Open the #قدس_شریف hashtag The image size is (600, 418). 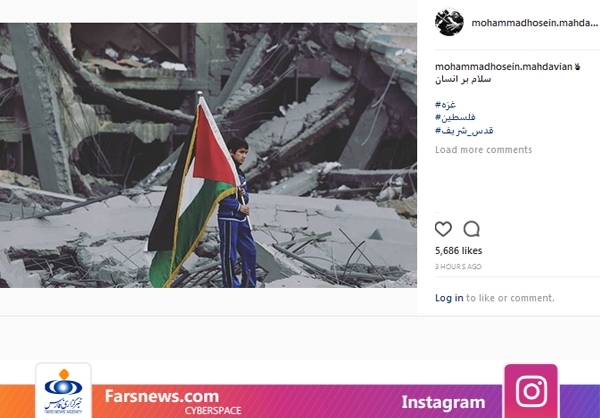[464, 131]
